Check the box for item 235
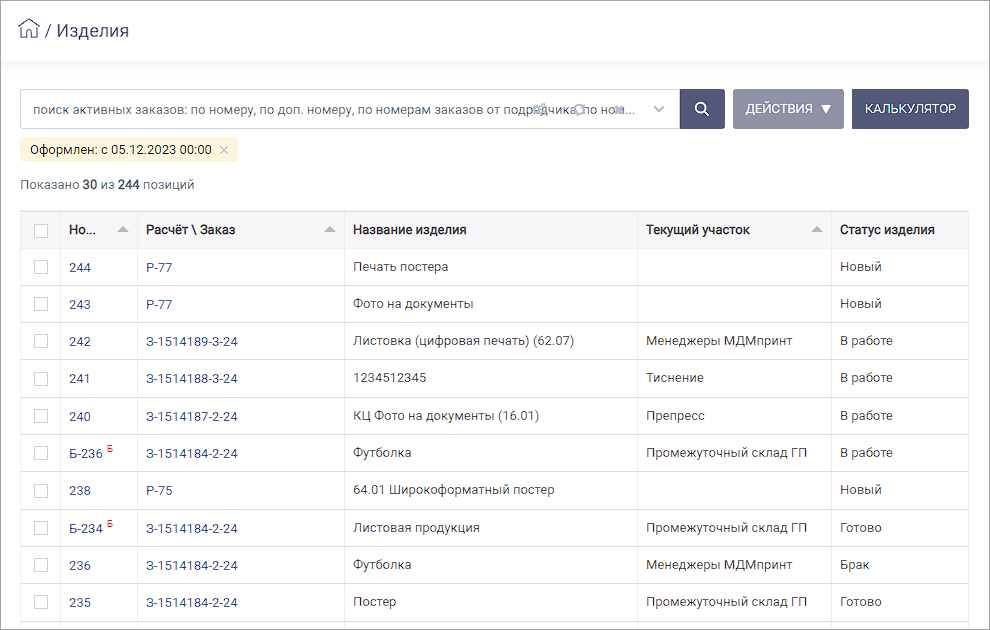 pyautogui.click(x=41, y=602)
